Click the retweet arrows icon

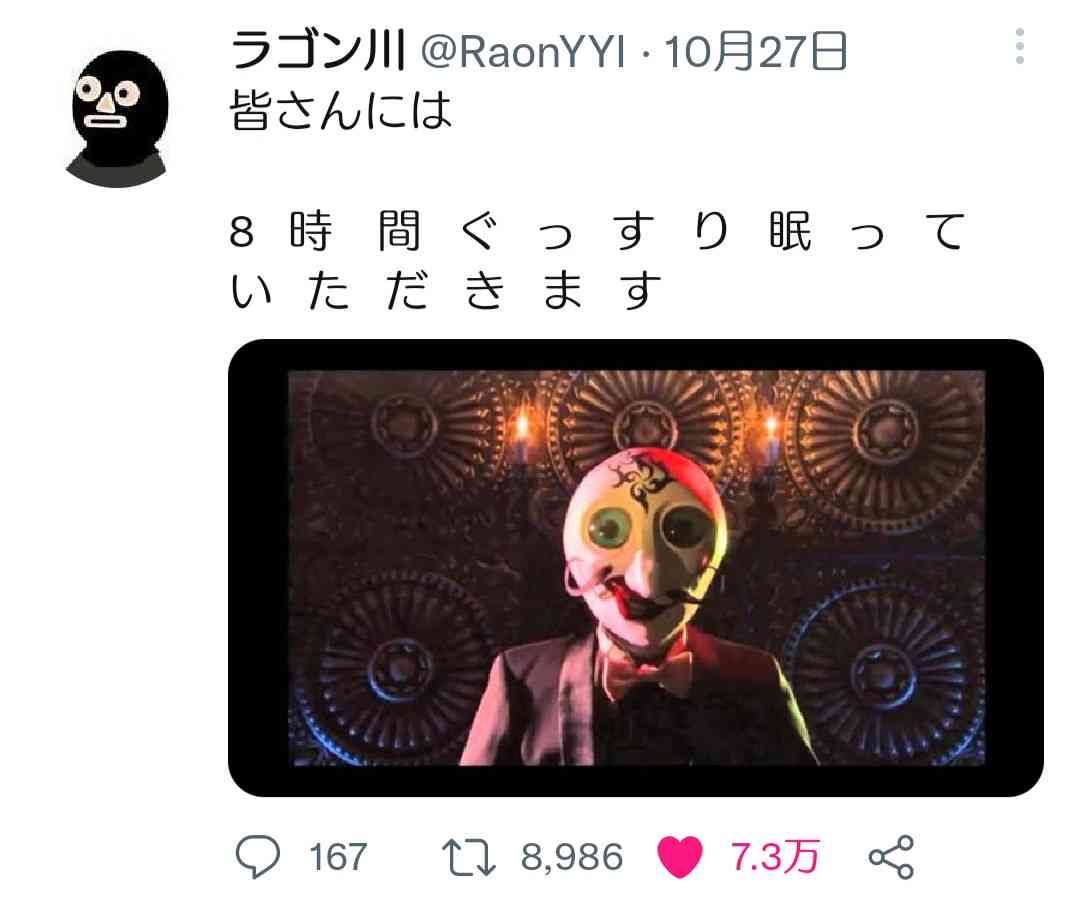468,856
